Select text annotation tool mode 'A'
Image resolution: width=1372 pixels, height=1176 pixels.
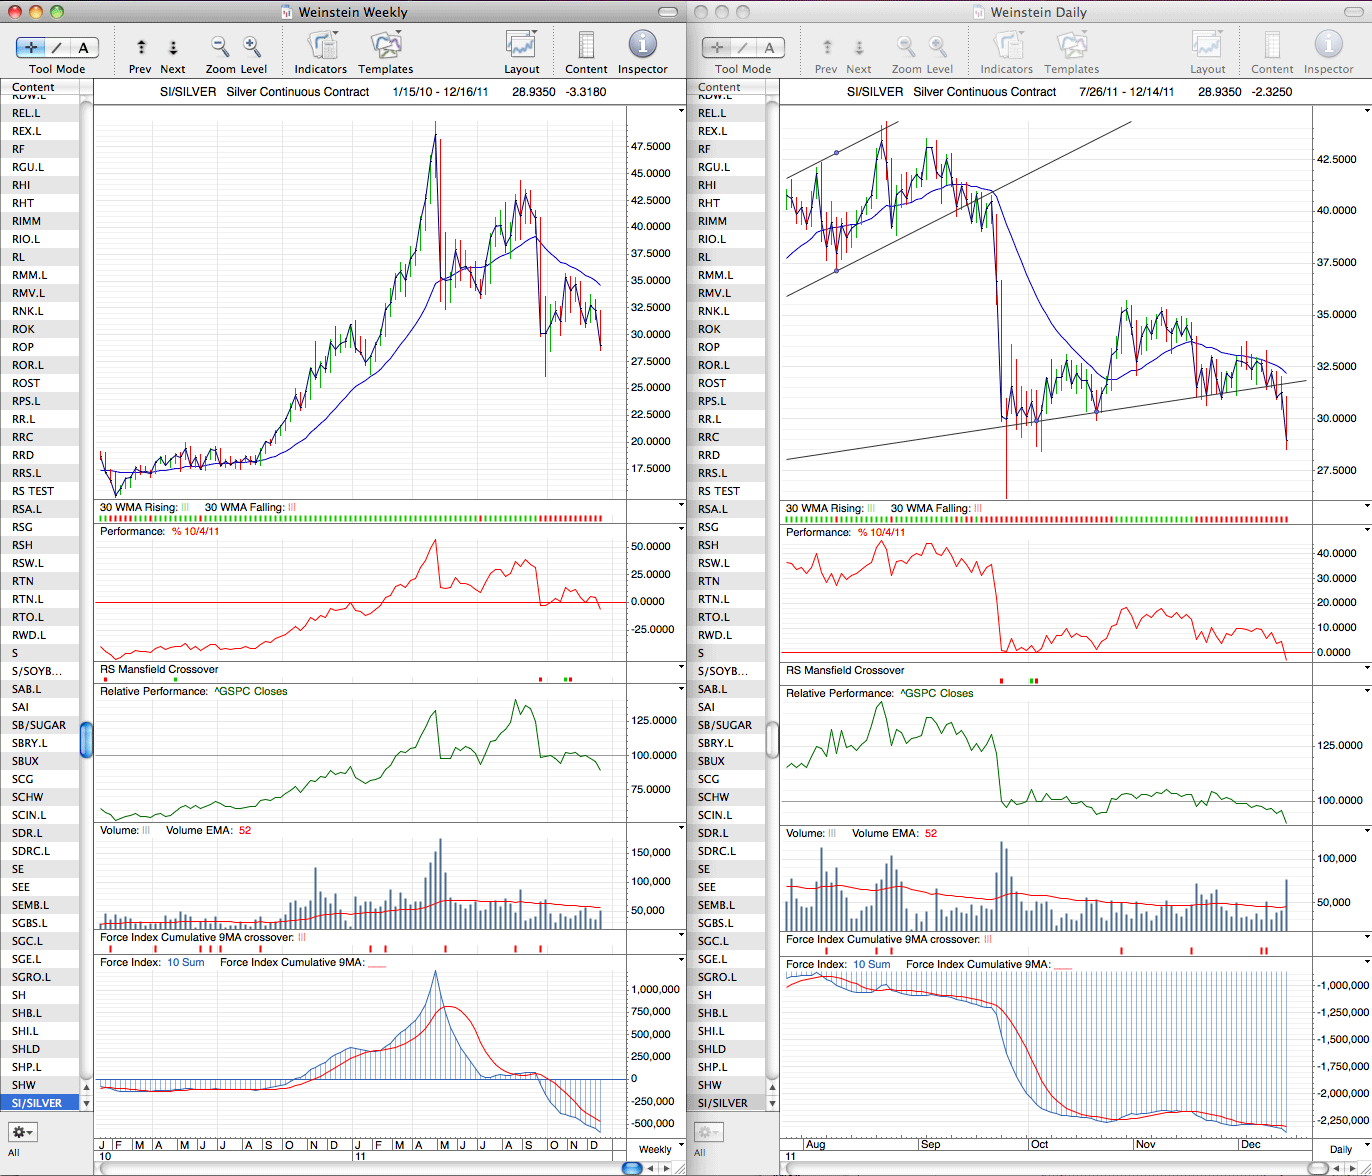click(x=84, y=47)
